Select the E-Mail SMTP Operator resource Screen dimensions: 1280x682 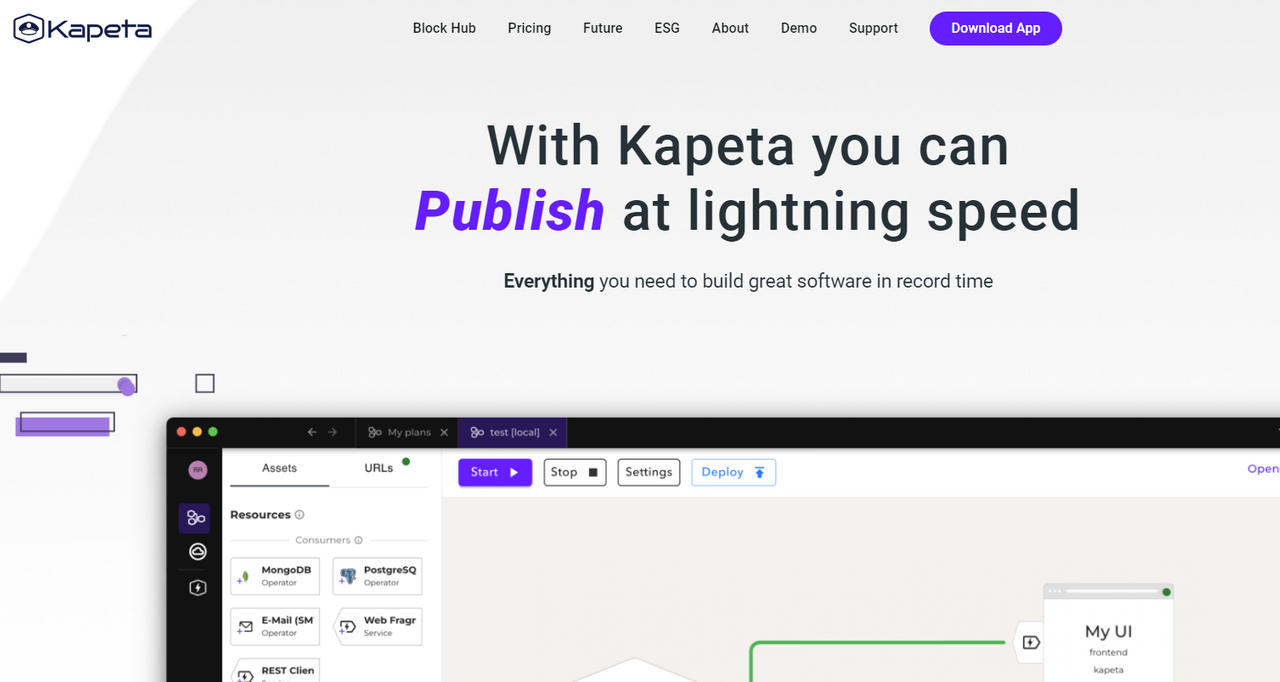pyautogui.click(x=275, y=626)
